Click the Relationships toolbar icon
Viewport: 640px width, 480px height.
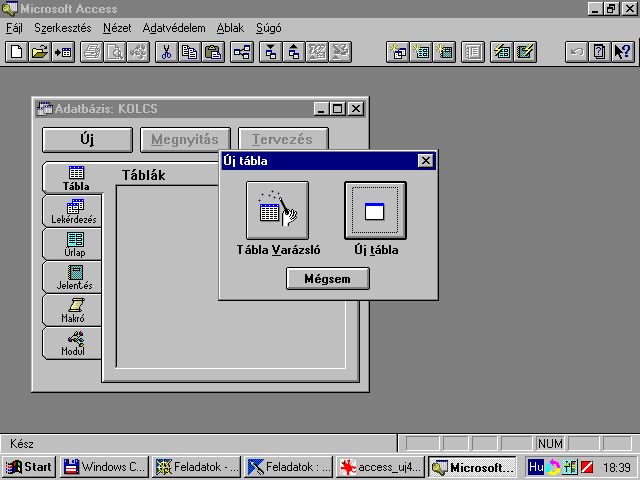[242, 51]
